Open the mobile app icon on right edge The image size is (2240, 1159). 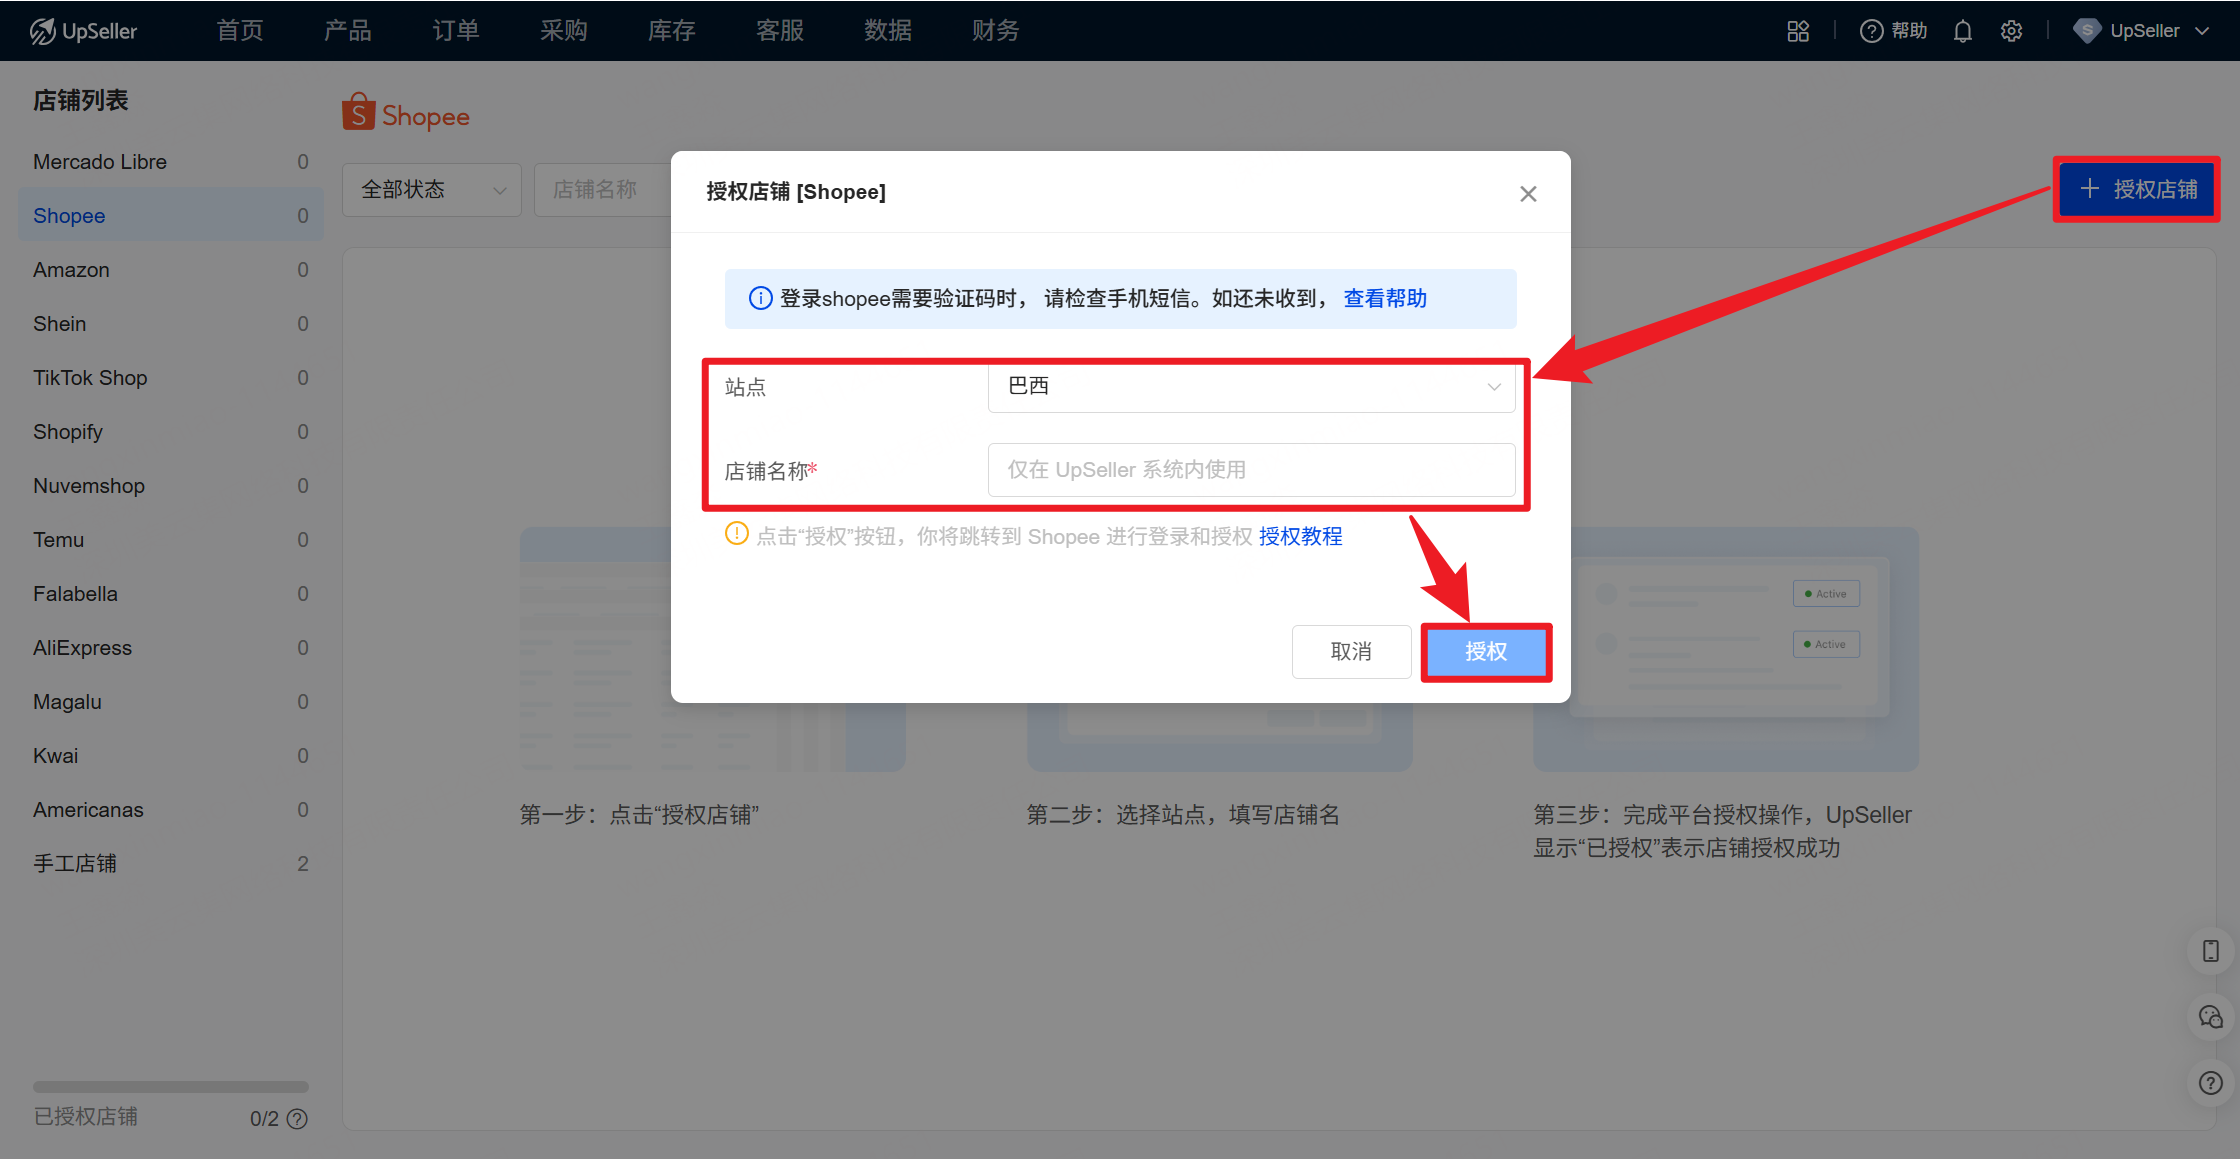(2209, 951)
